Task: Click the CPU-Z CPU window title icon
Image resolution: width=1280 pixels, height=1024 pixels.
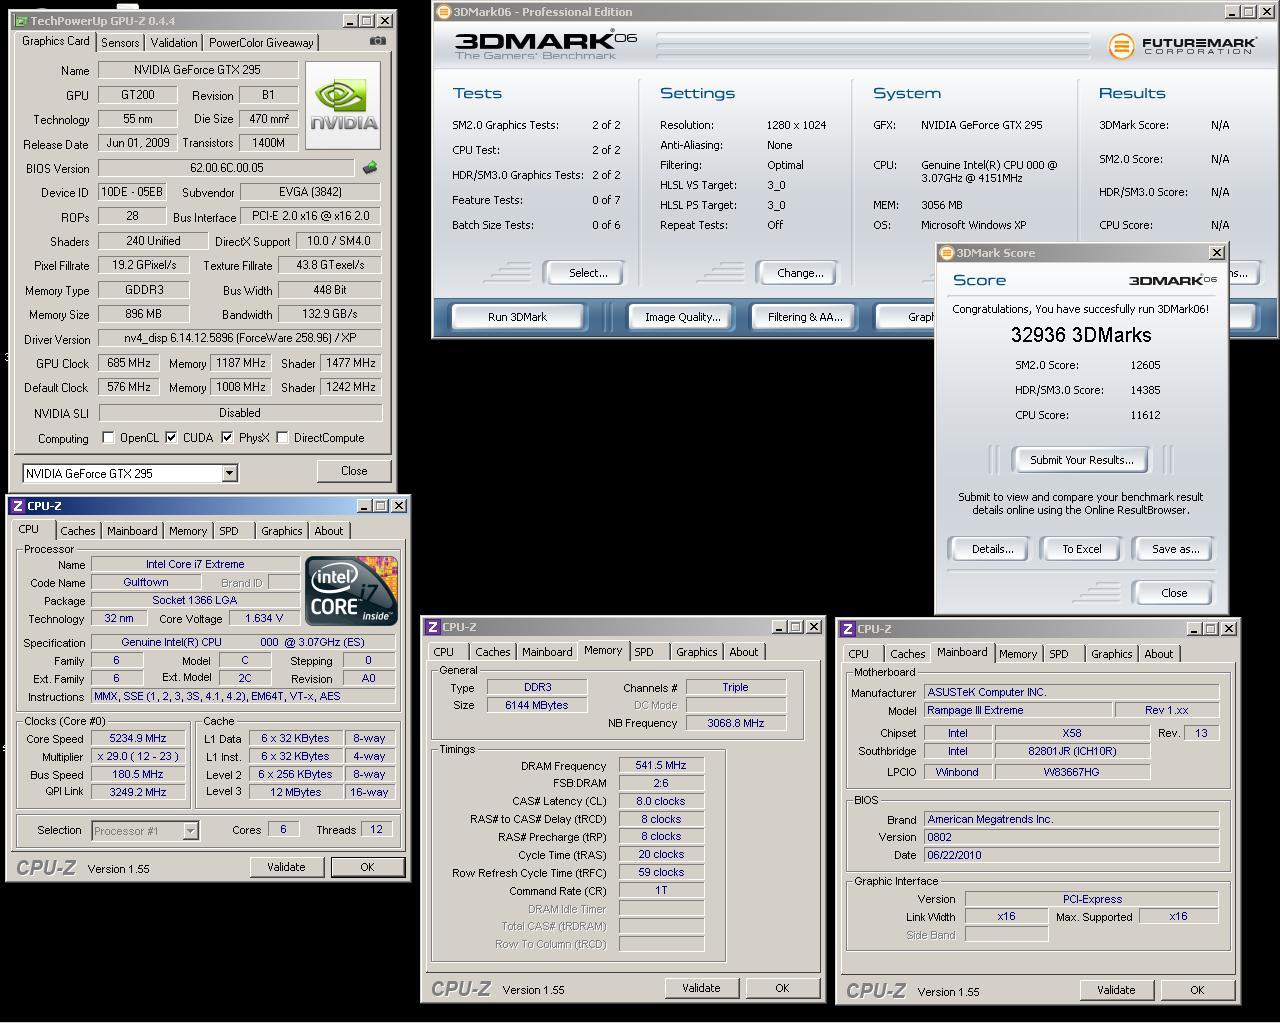Action: (17, 506)
